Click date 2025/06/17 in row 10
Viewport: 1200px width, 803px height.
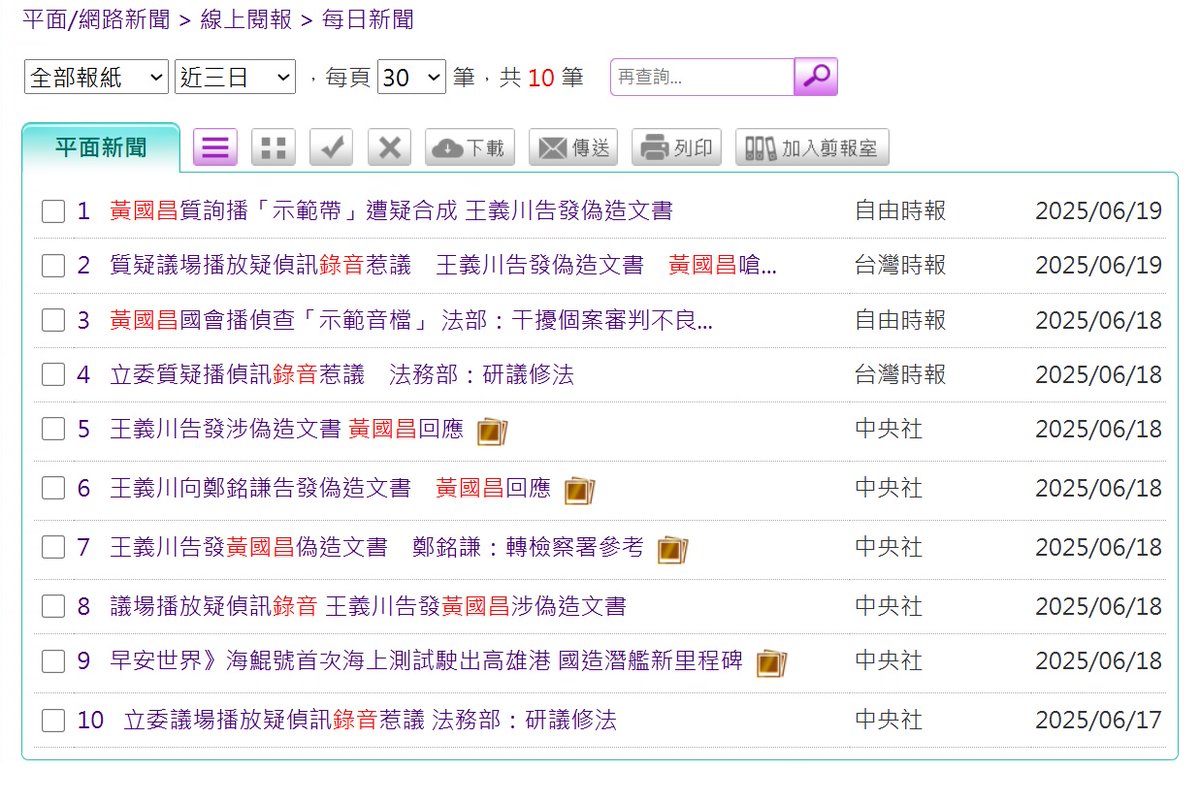[1099, 721]
